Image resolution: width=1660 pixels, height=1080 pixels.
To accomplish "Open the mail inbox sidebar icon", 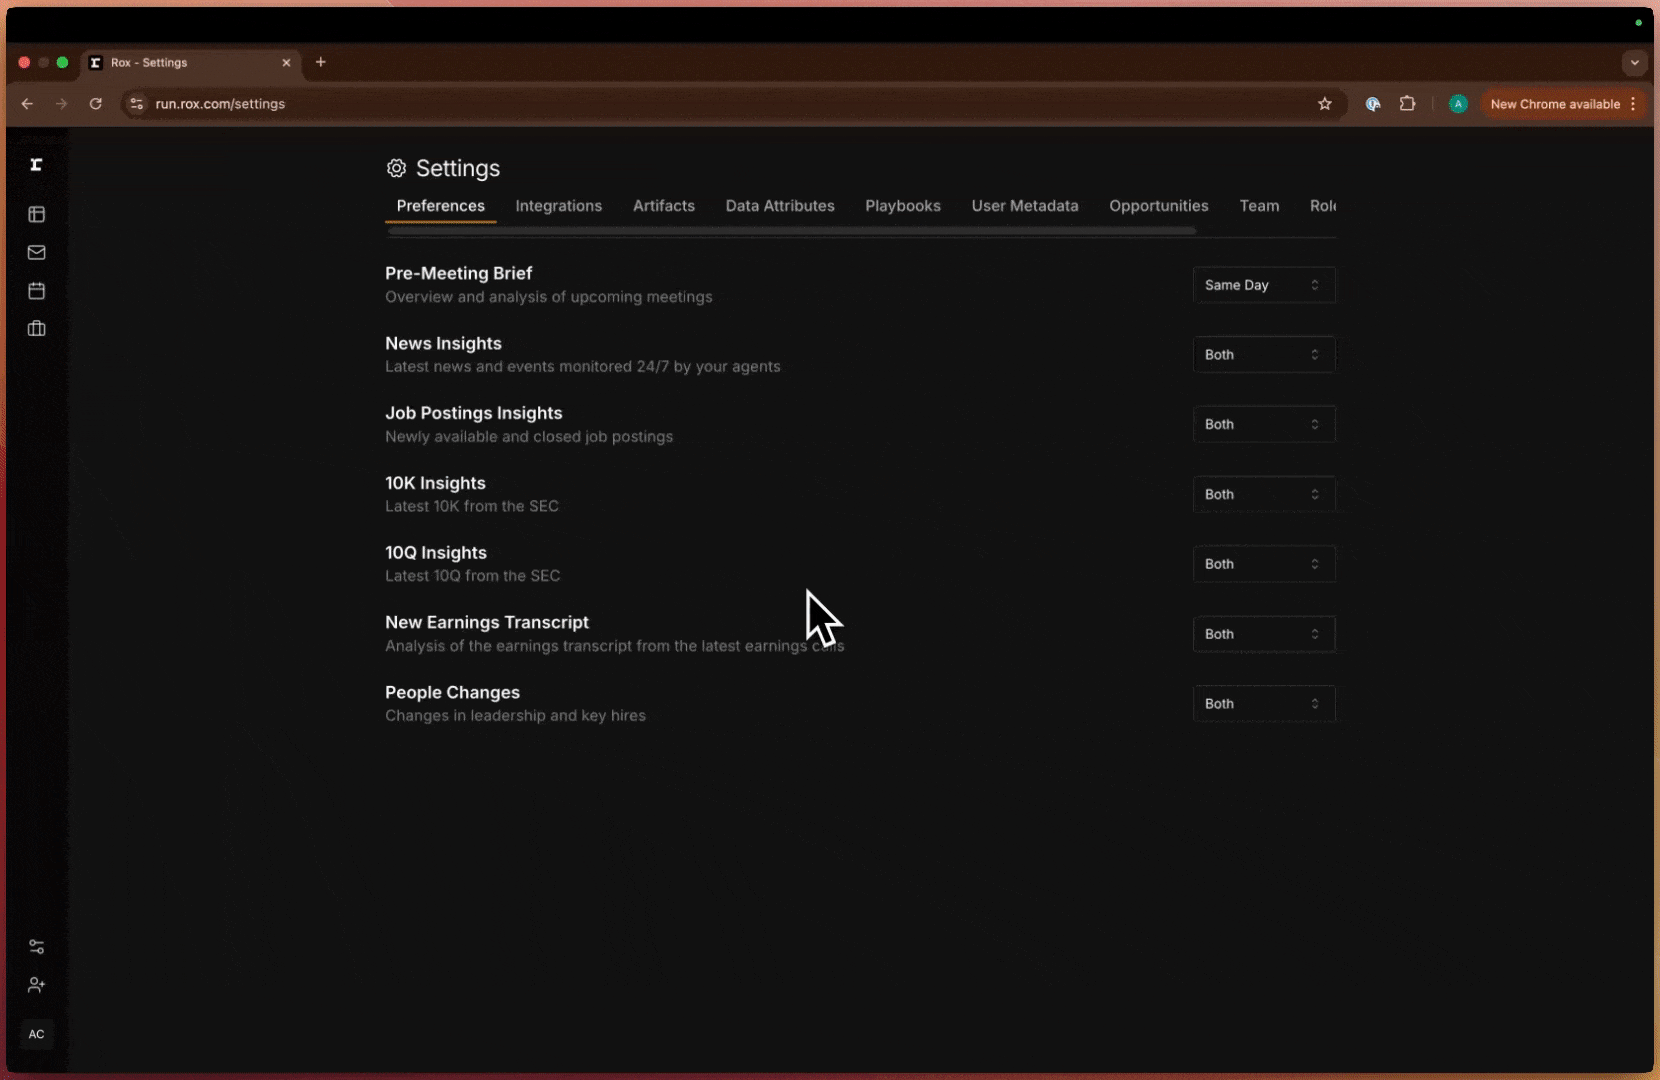I will (x=37, y=253).
